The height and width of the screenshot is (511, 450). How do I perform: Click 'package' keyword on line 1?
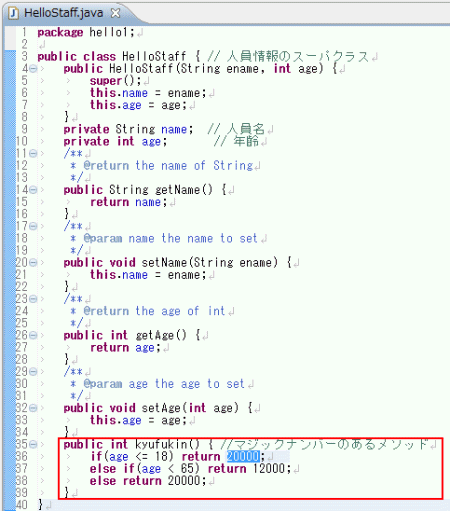(60, 33)
